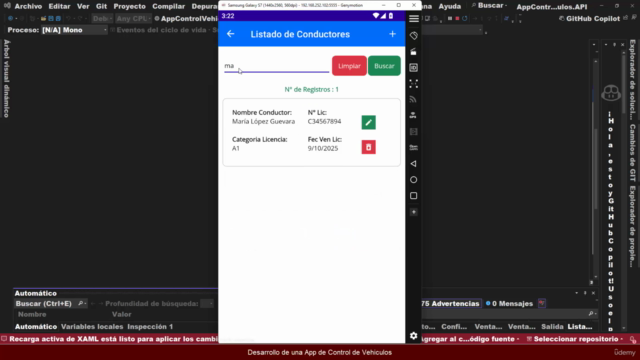Screen dimensions: 640x360
Task: Click the Genymotion camera capture icon
Action: pyautogui.click(x=413, y=51)
